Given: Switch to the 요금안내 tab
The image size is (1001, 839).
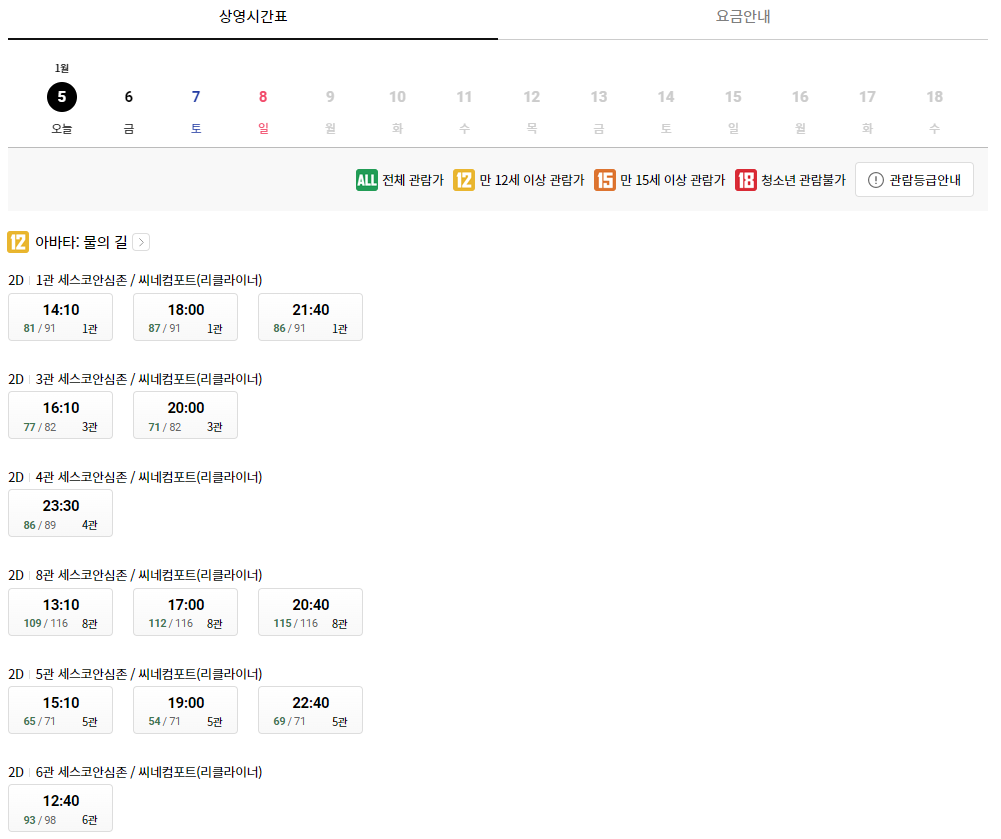Looking at the screenshot, I should 742,17.
